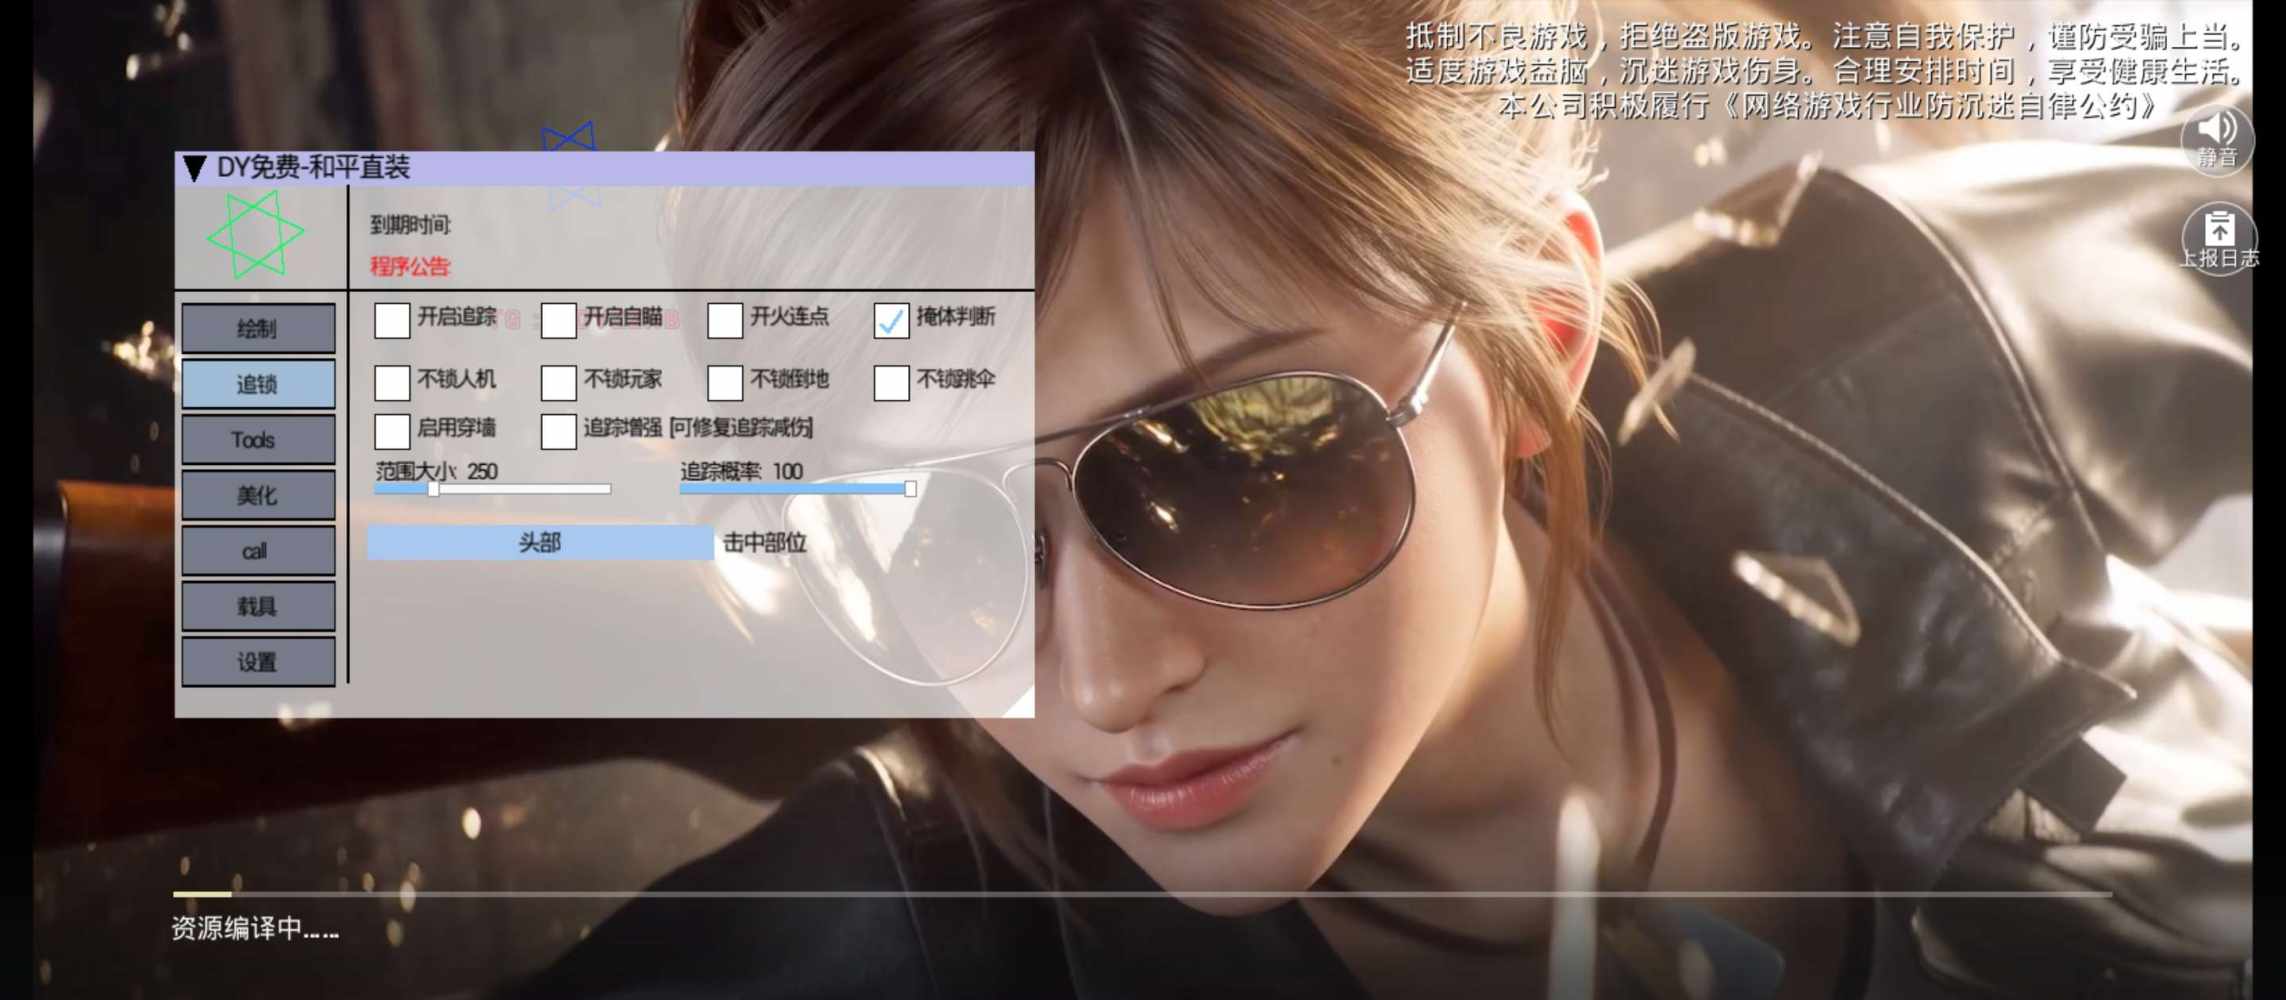Image resolution: width=2286 pixels, height=1000 pixels.
Task: Switch to the 载具 tab
Action: point(258,606)
